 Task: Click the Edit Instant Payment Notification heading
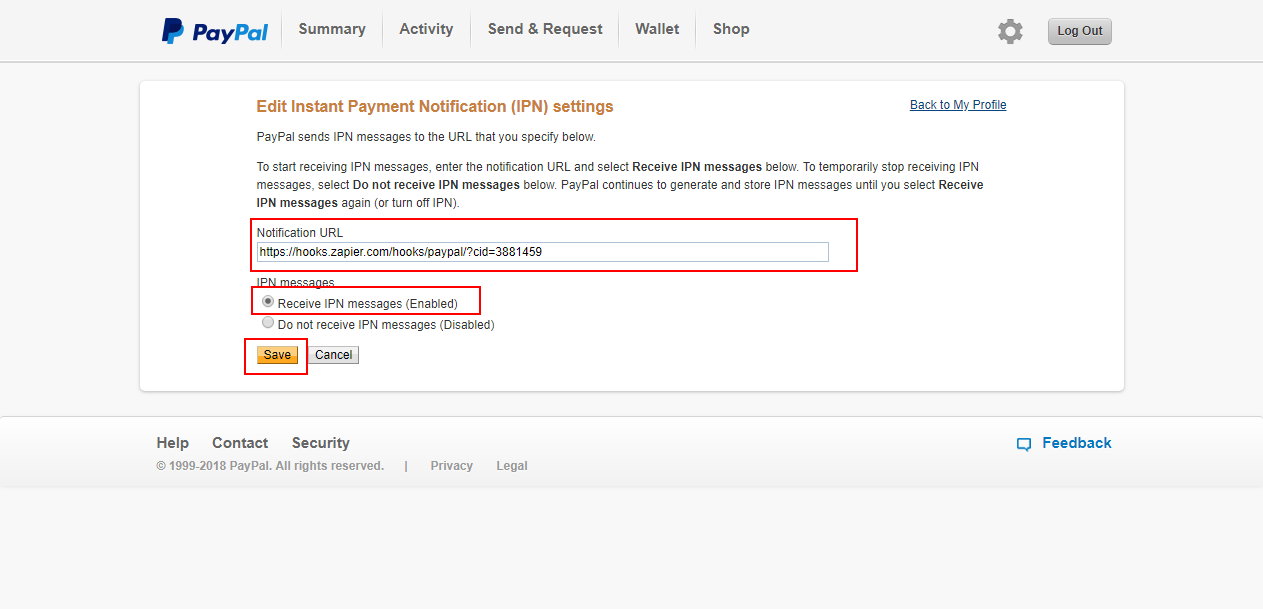435,106
